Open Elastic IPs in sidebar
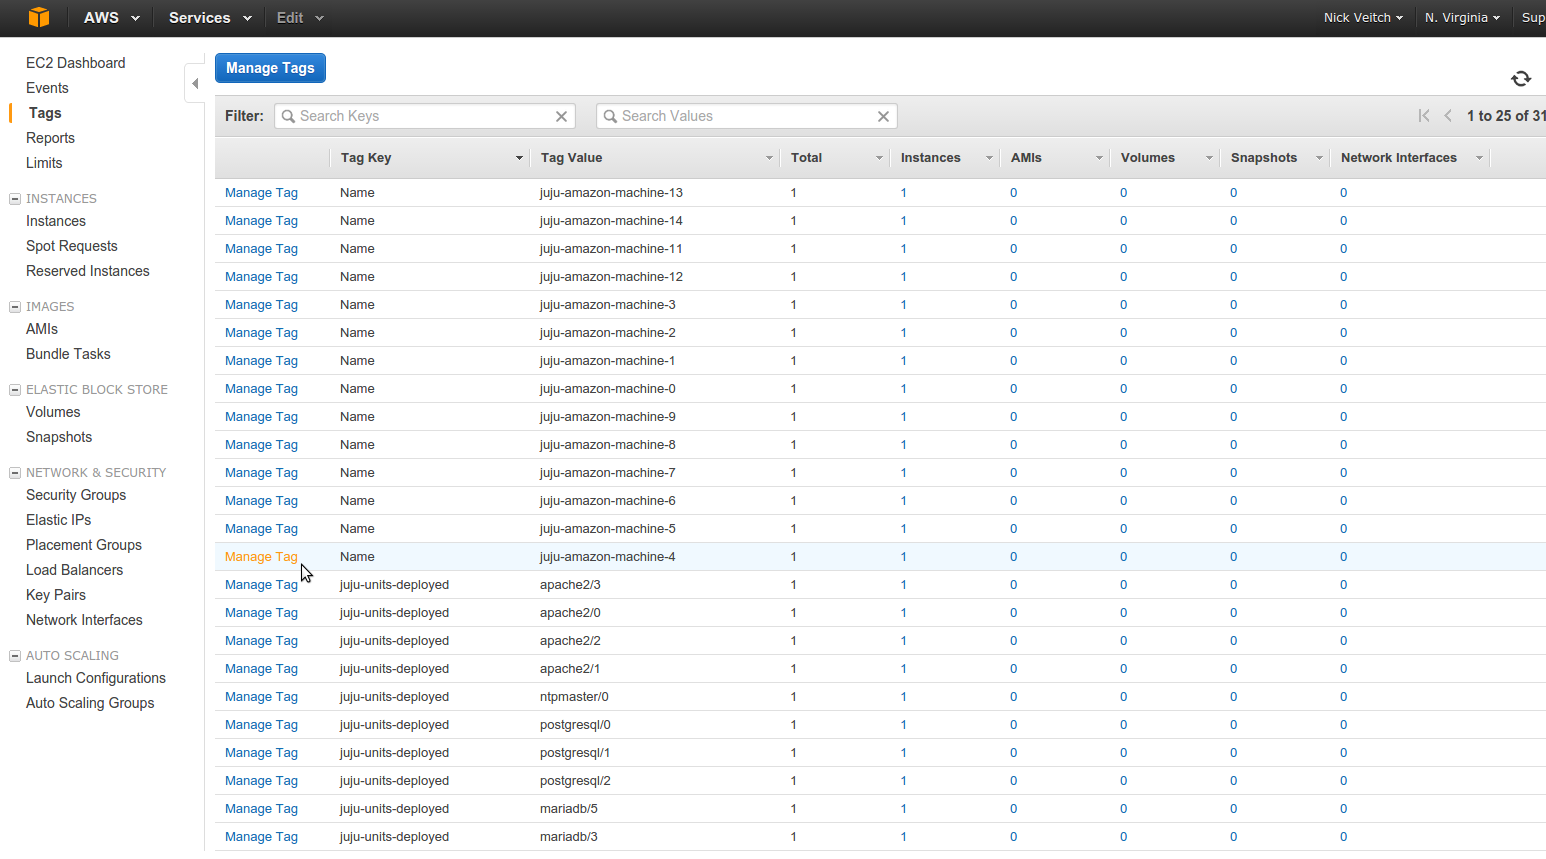1546x859 pixels. pyautogui.click(x=58, y=520)
